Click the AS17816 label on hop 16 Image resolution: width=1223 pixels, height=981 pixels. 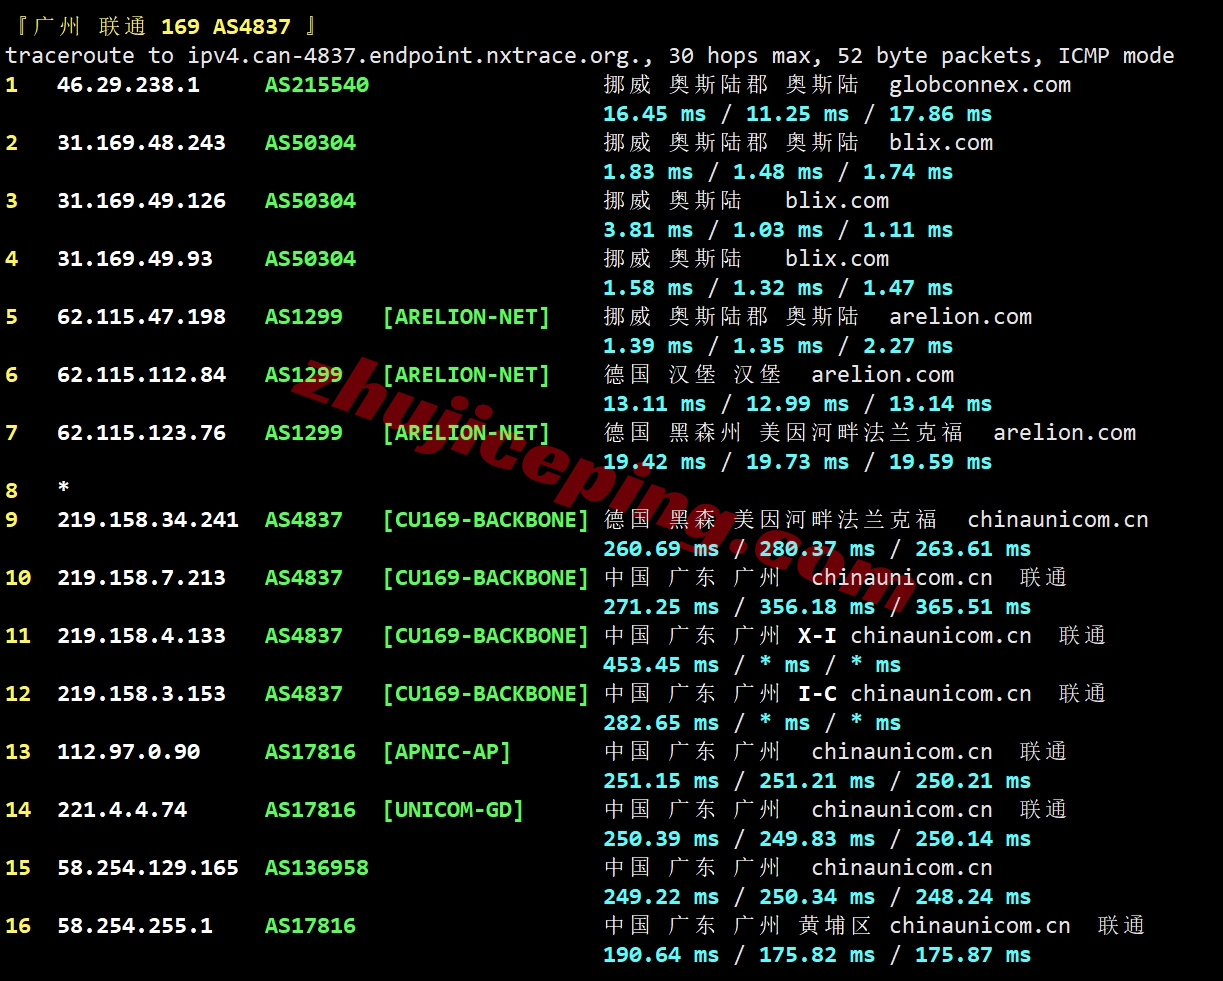(x=310, y=926)
